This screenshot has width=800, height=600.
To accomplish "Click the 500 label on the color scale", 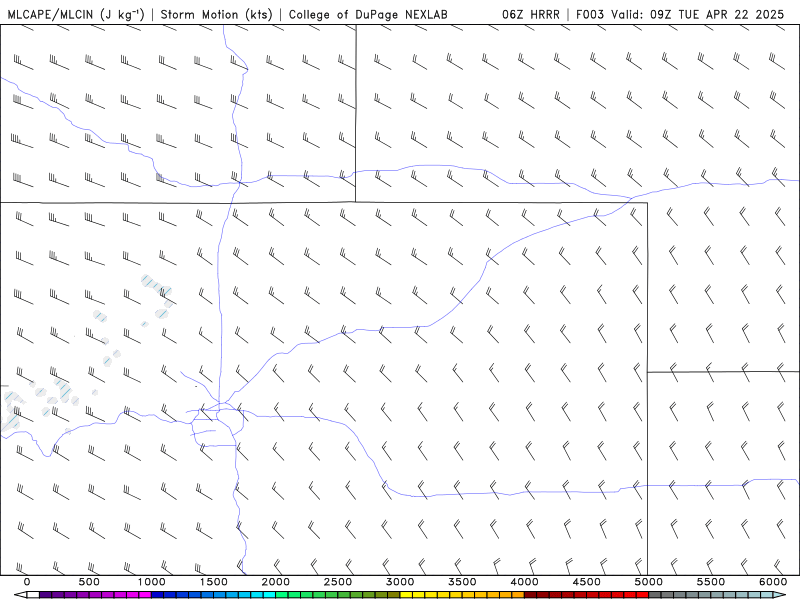I will (x=89, y=582).
